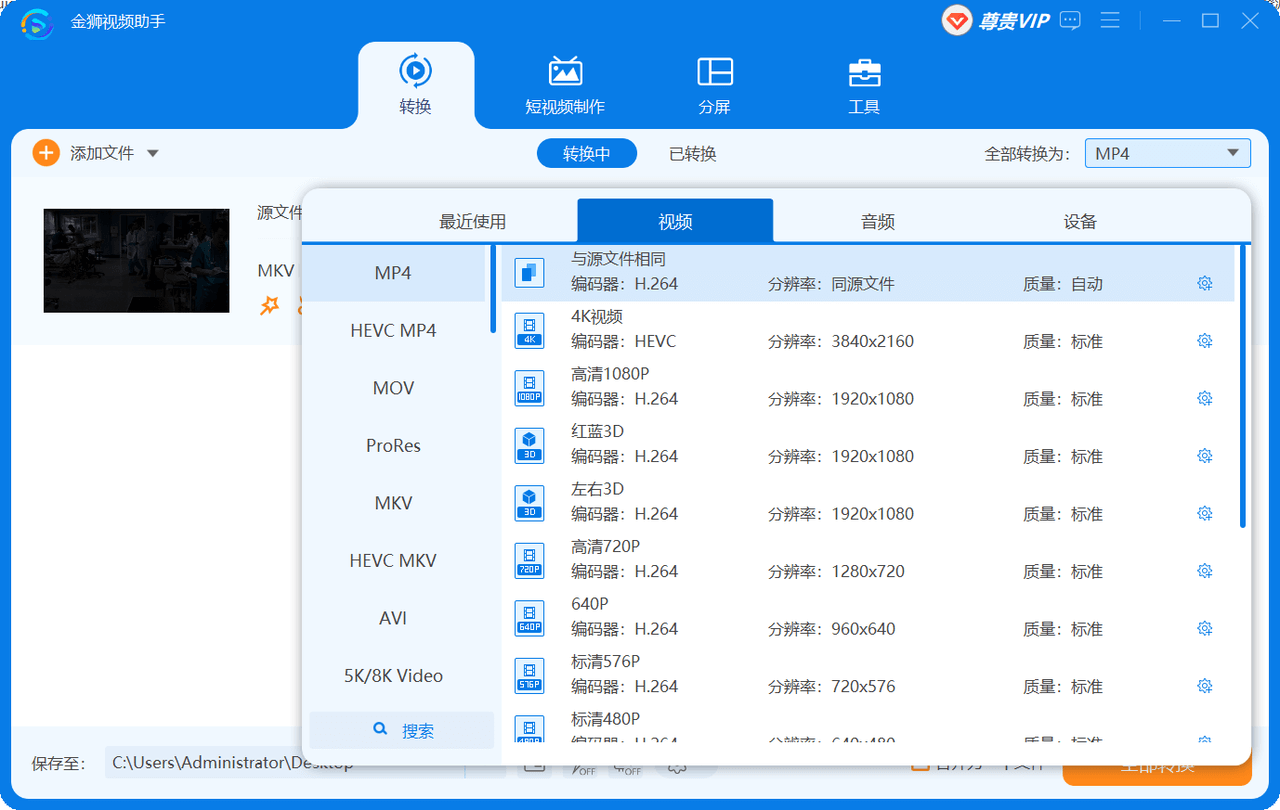Click the source video thumbnail
Screen dimensions: 1280x810
137,260
